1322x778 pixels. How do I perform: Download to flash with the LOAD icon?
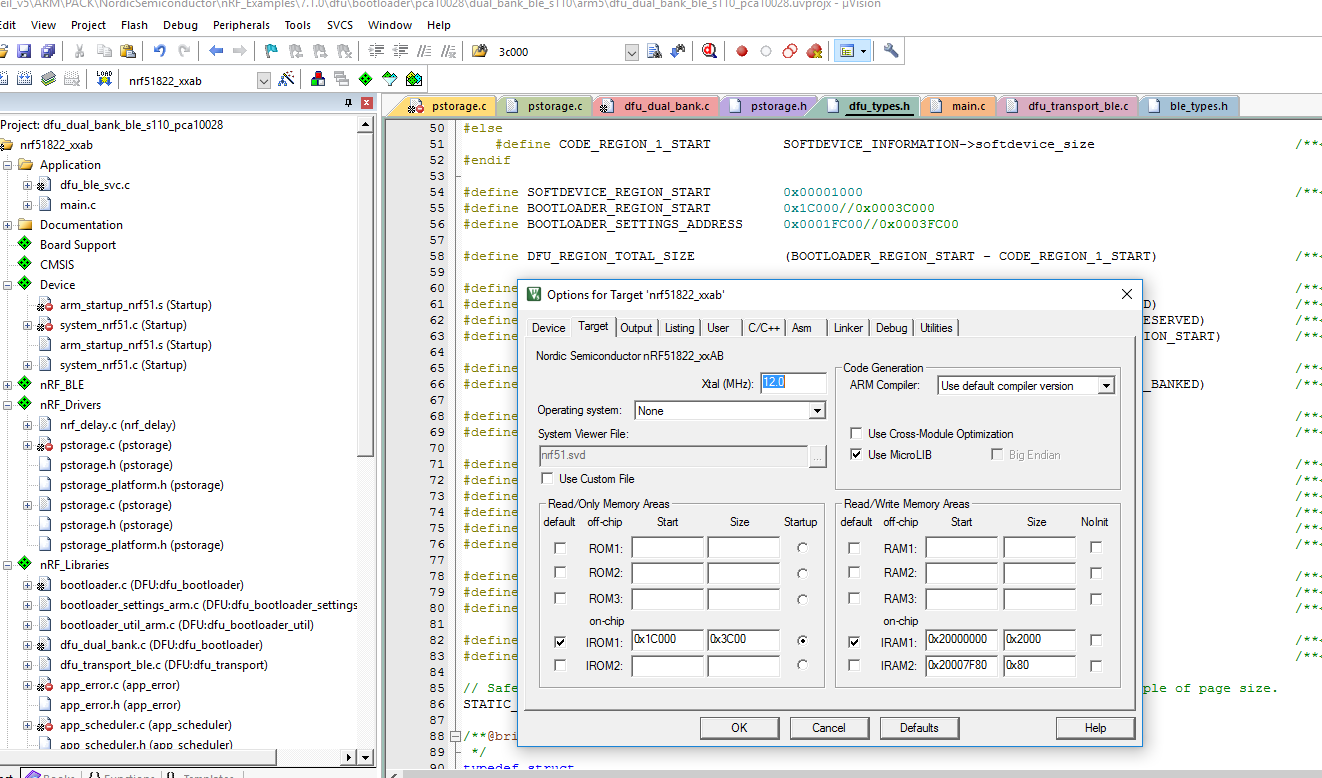tap(104, 80)
